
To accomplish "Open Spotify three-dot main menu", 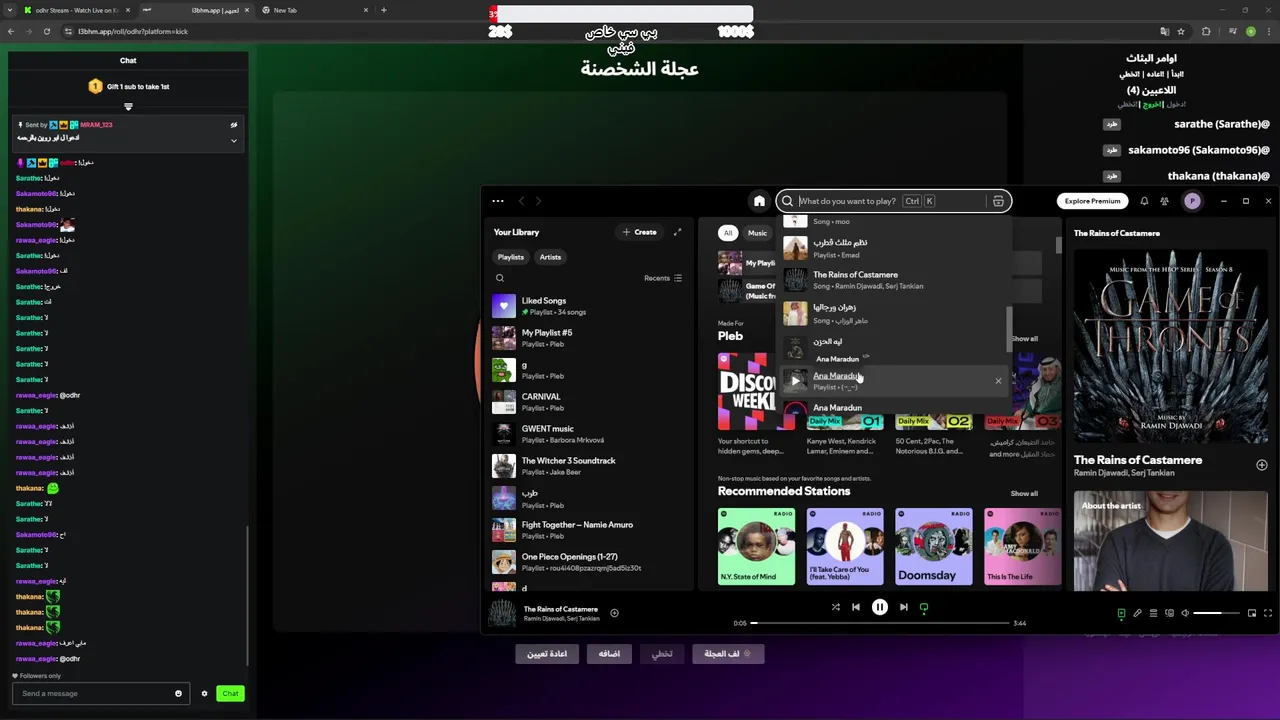I will 498,201.
